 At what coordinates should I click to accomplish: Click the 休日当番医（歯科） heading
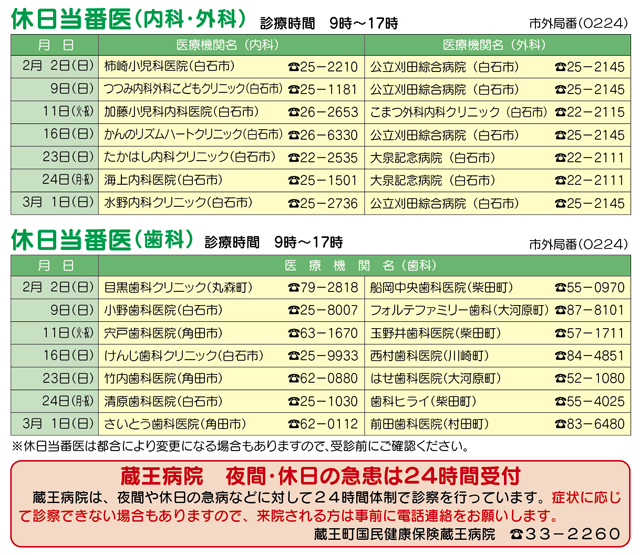pos(104,240)
